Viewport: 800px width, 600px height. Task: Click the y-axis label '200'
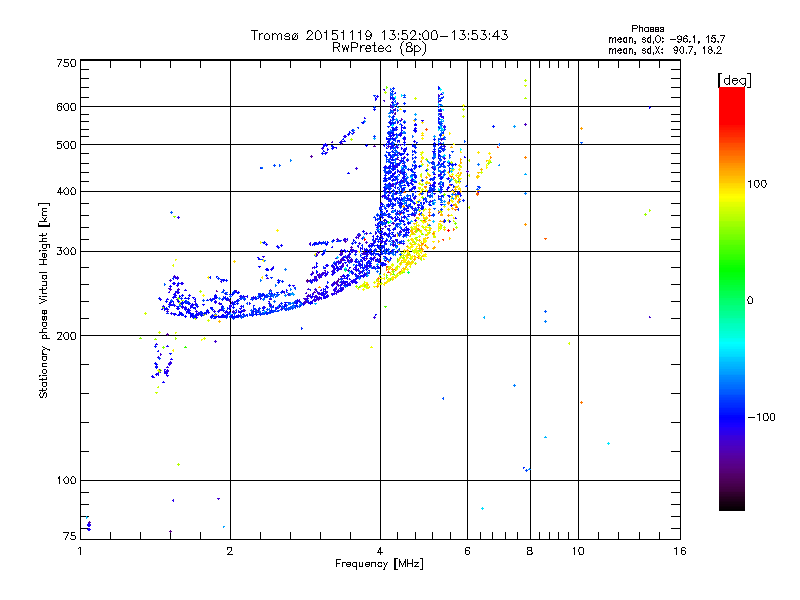click(x=66, y=336)
